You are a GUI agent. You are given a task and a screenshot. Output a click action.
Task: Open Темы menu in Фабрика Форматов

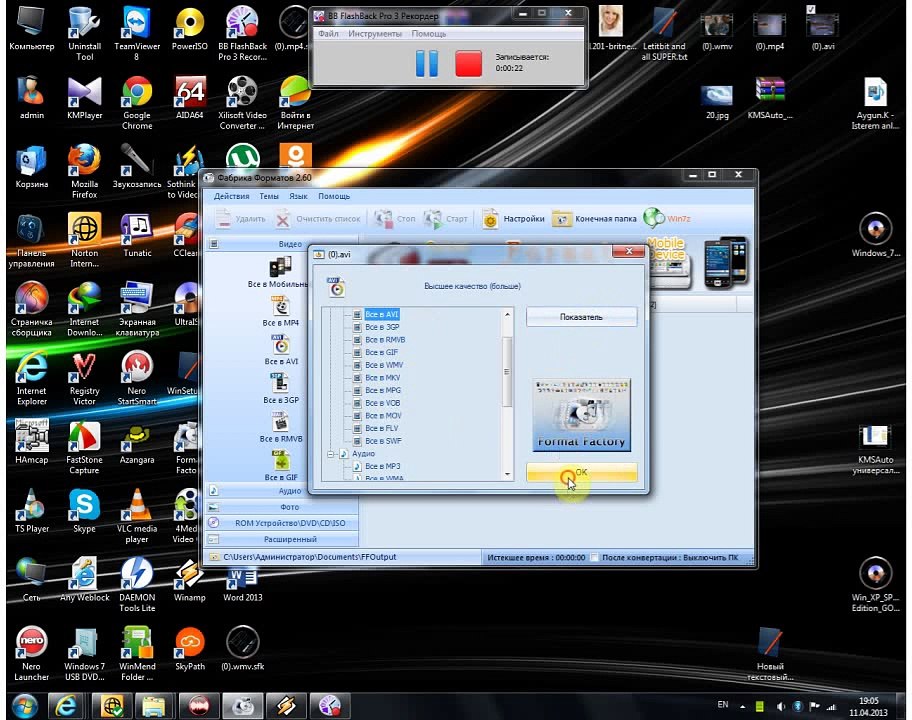269,197
